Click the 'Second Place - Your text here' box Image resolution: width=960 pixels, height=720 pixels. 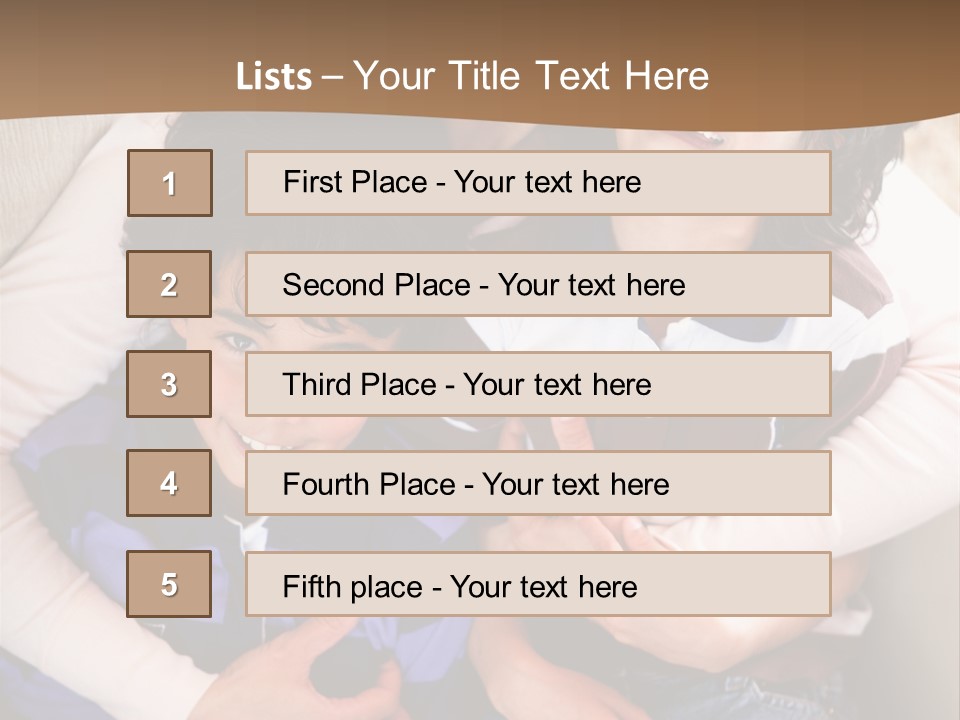[x=538, y=284]
